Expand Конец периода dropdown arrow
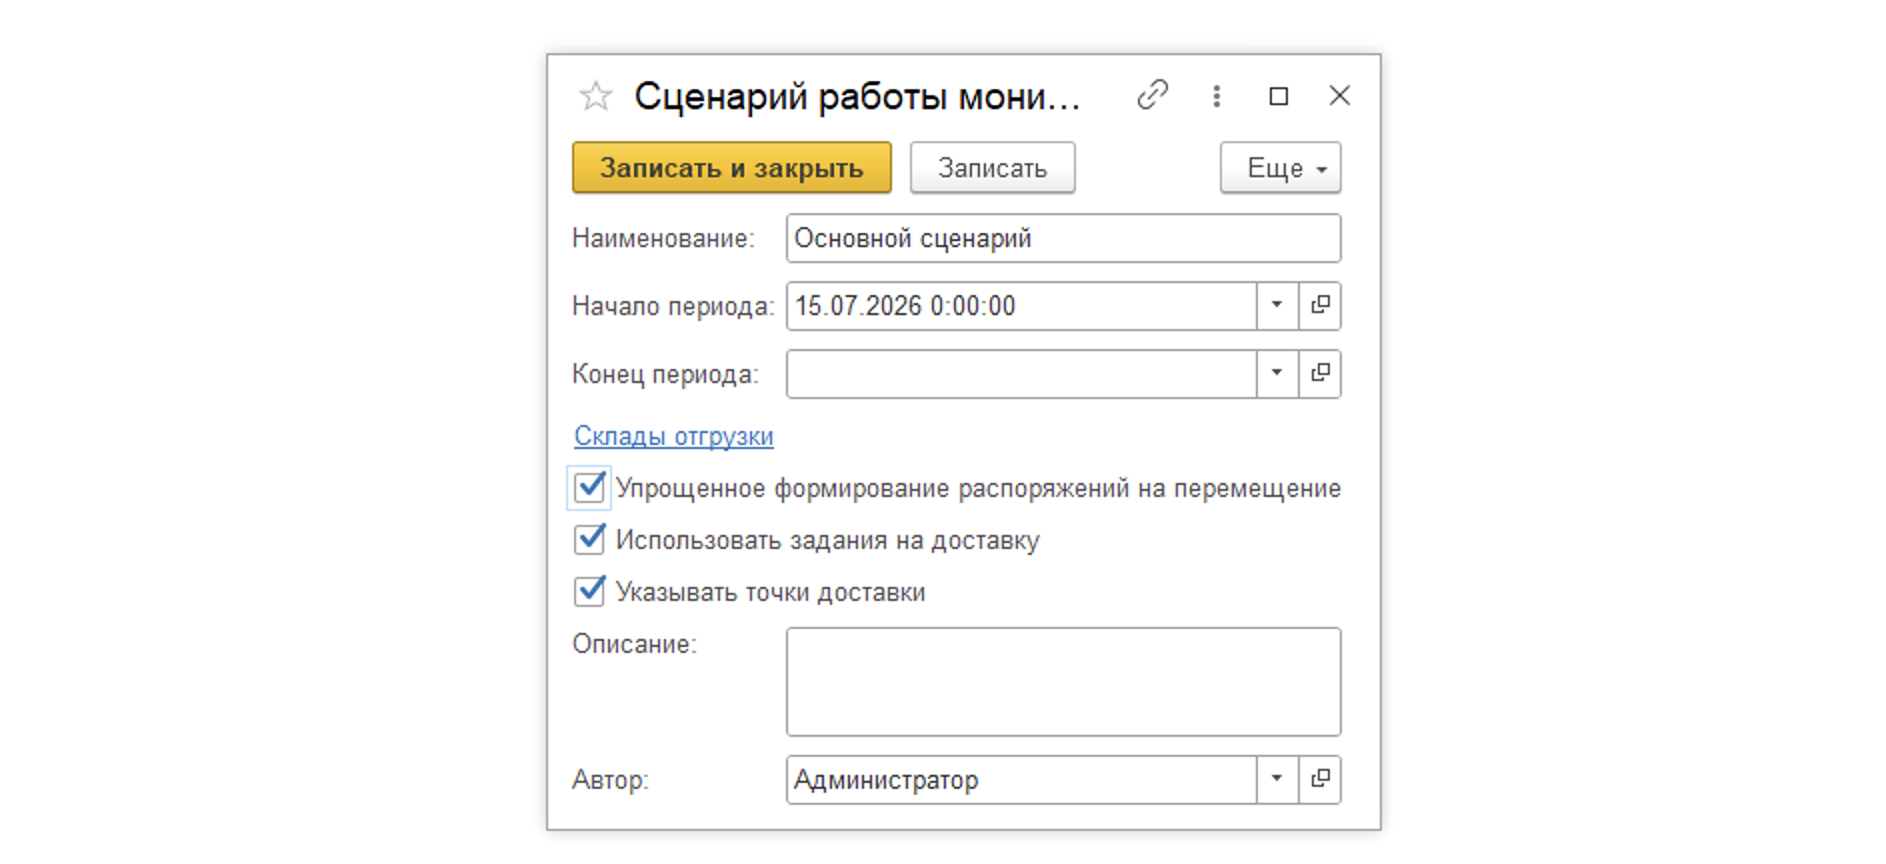Screen dimensions: 1886x864 click(x=1277, y=374)
